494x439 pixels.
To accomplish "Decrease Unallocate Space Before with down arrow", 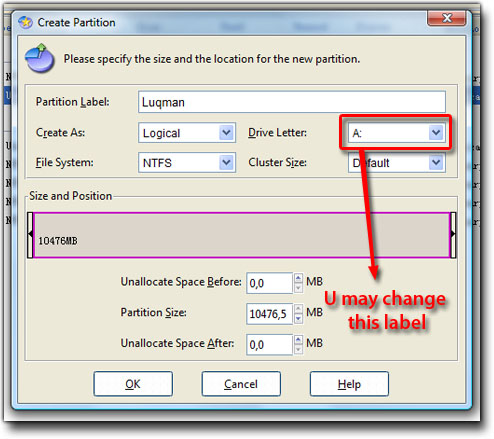I will pos(298,288).
